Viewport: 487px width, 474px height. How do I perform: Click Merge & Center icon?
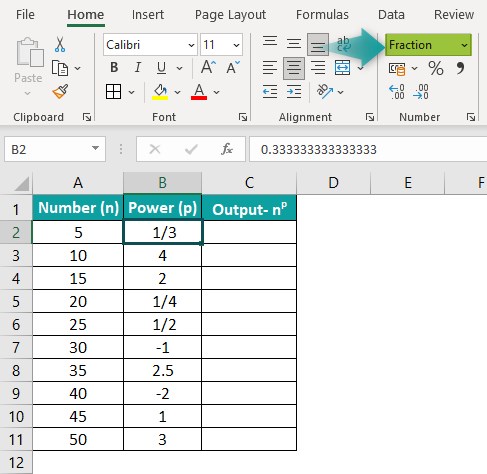pyautogui.click(x=343, y=68)
